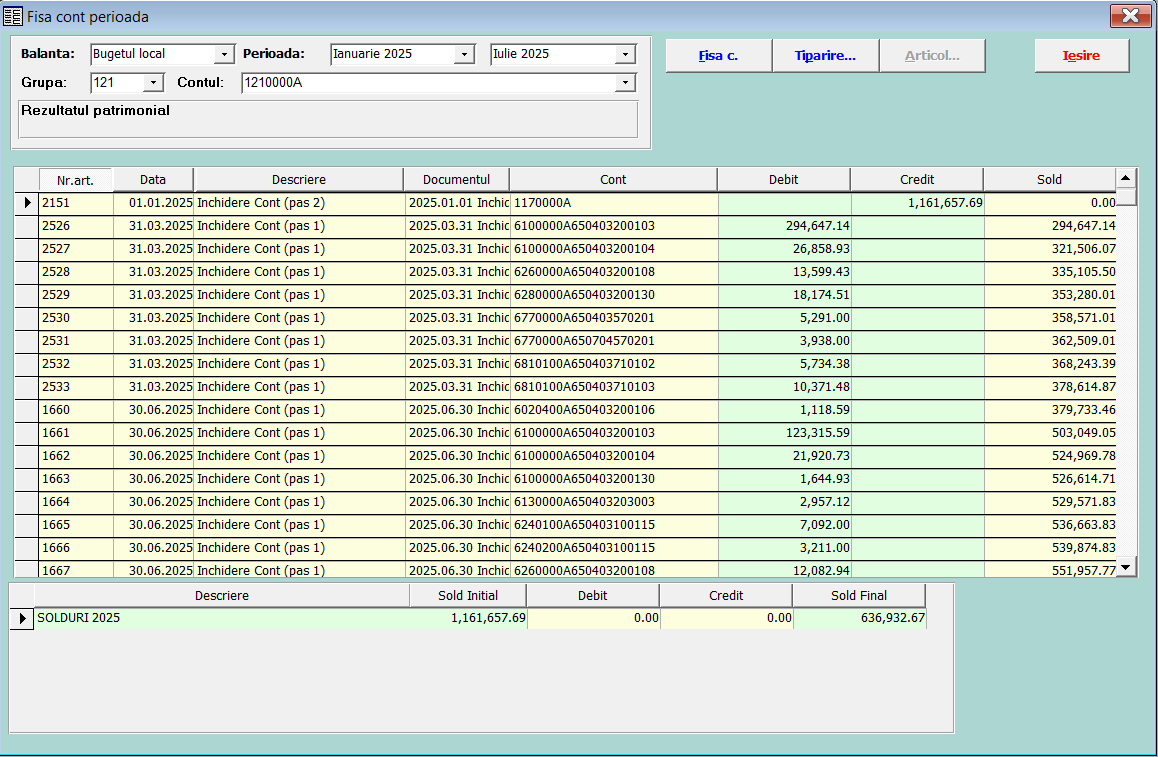1158x757 pixels.
Task: Click the Sold cell showing 503,049.05
Action: click(1050, 433)
